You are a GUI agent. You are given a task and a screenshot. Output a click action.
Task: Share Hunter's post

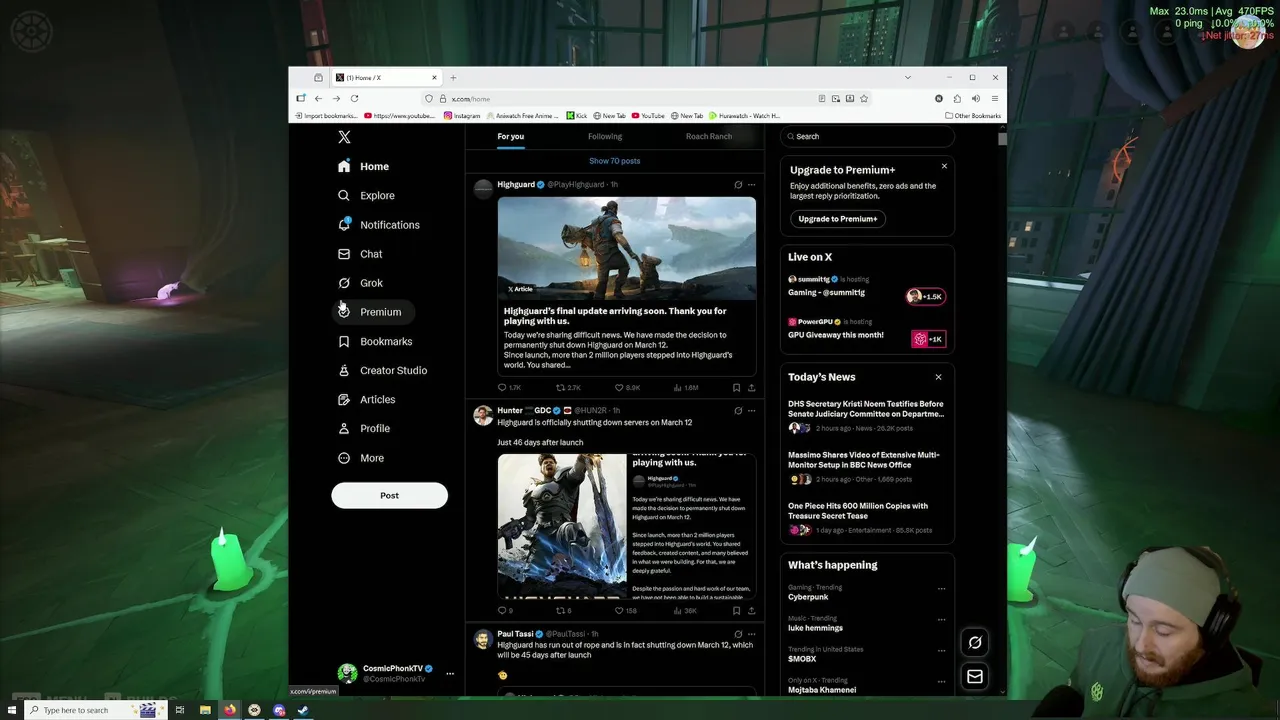751,610
